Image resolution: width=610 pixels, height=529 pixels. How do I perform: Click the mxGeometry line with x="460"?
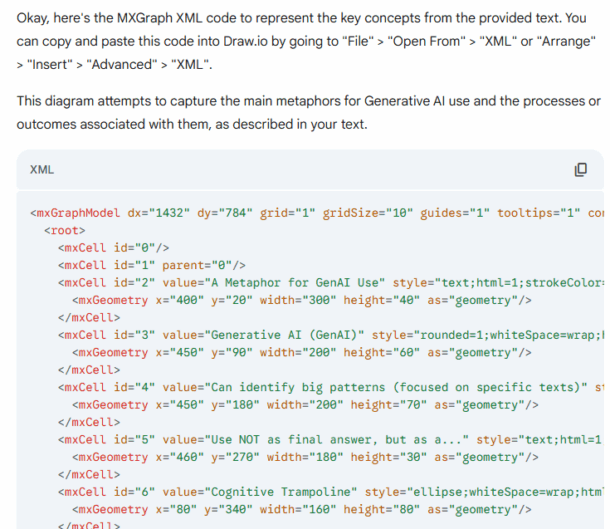click(305, 457)
